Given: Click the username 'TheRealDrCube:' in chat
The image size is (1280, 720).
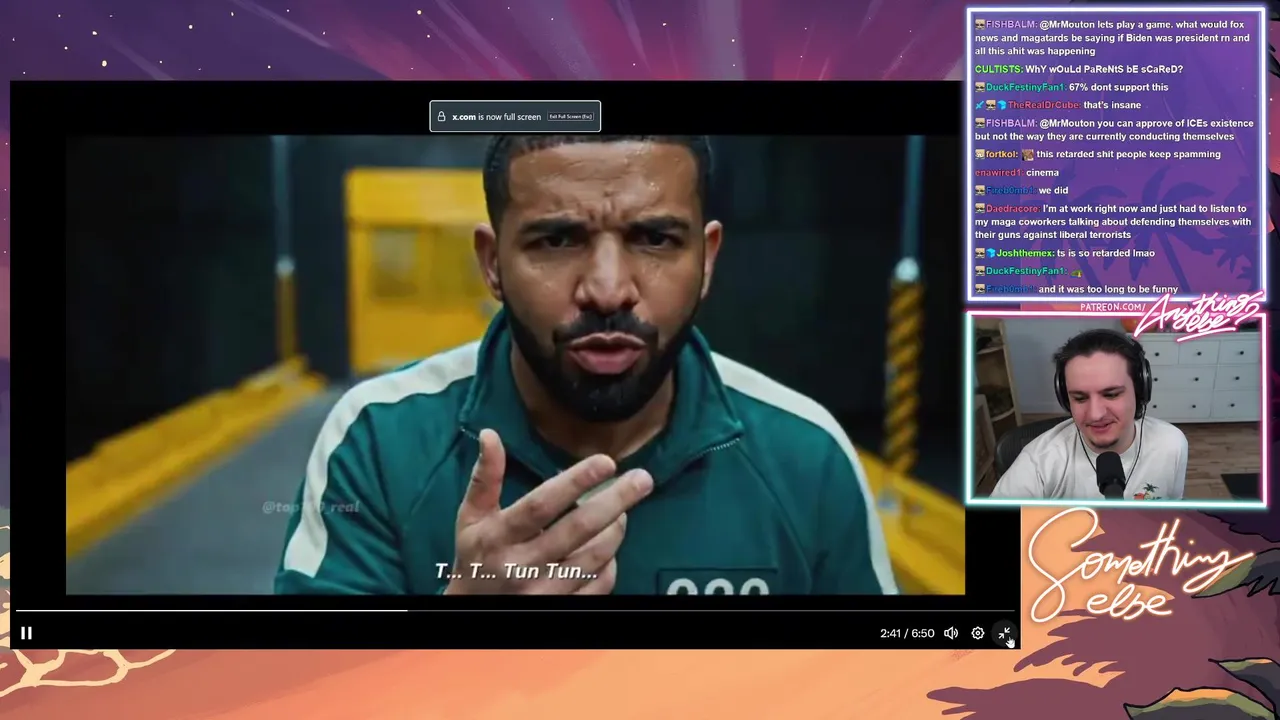Looking at the screenshot, I should pyautogui.click(x=1044, y=105).
